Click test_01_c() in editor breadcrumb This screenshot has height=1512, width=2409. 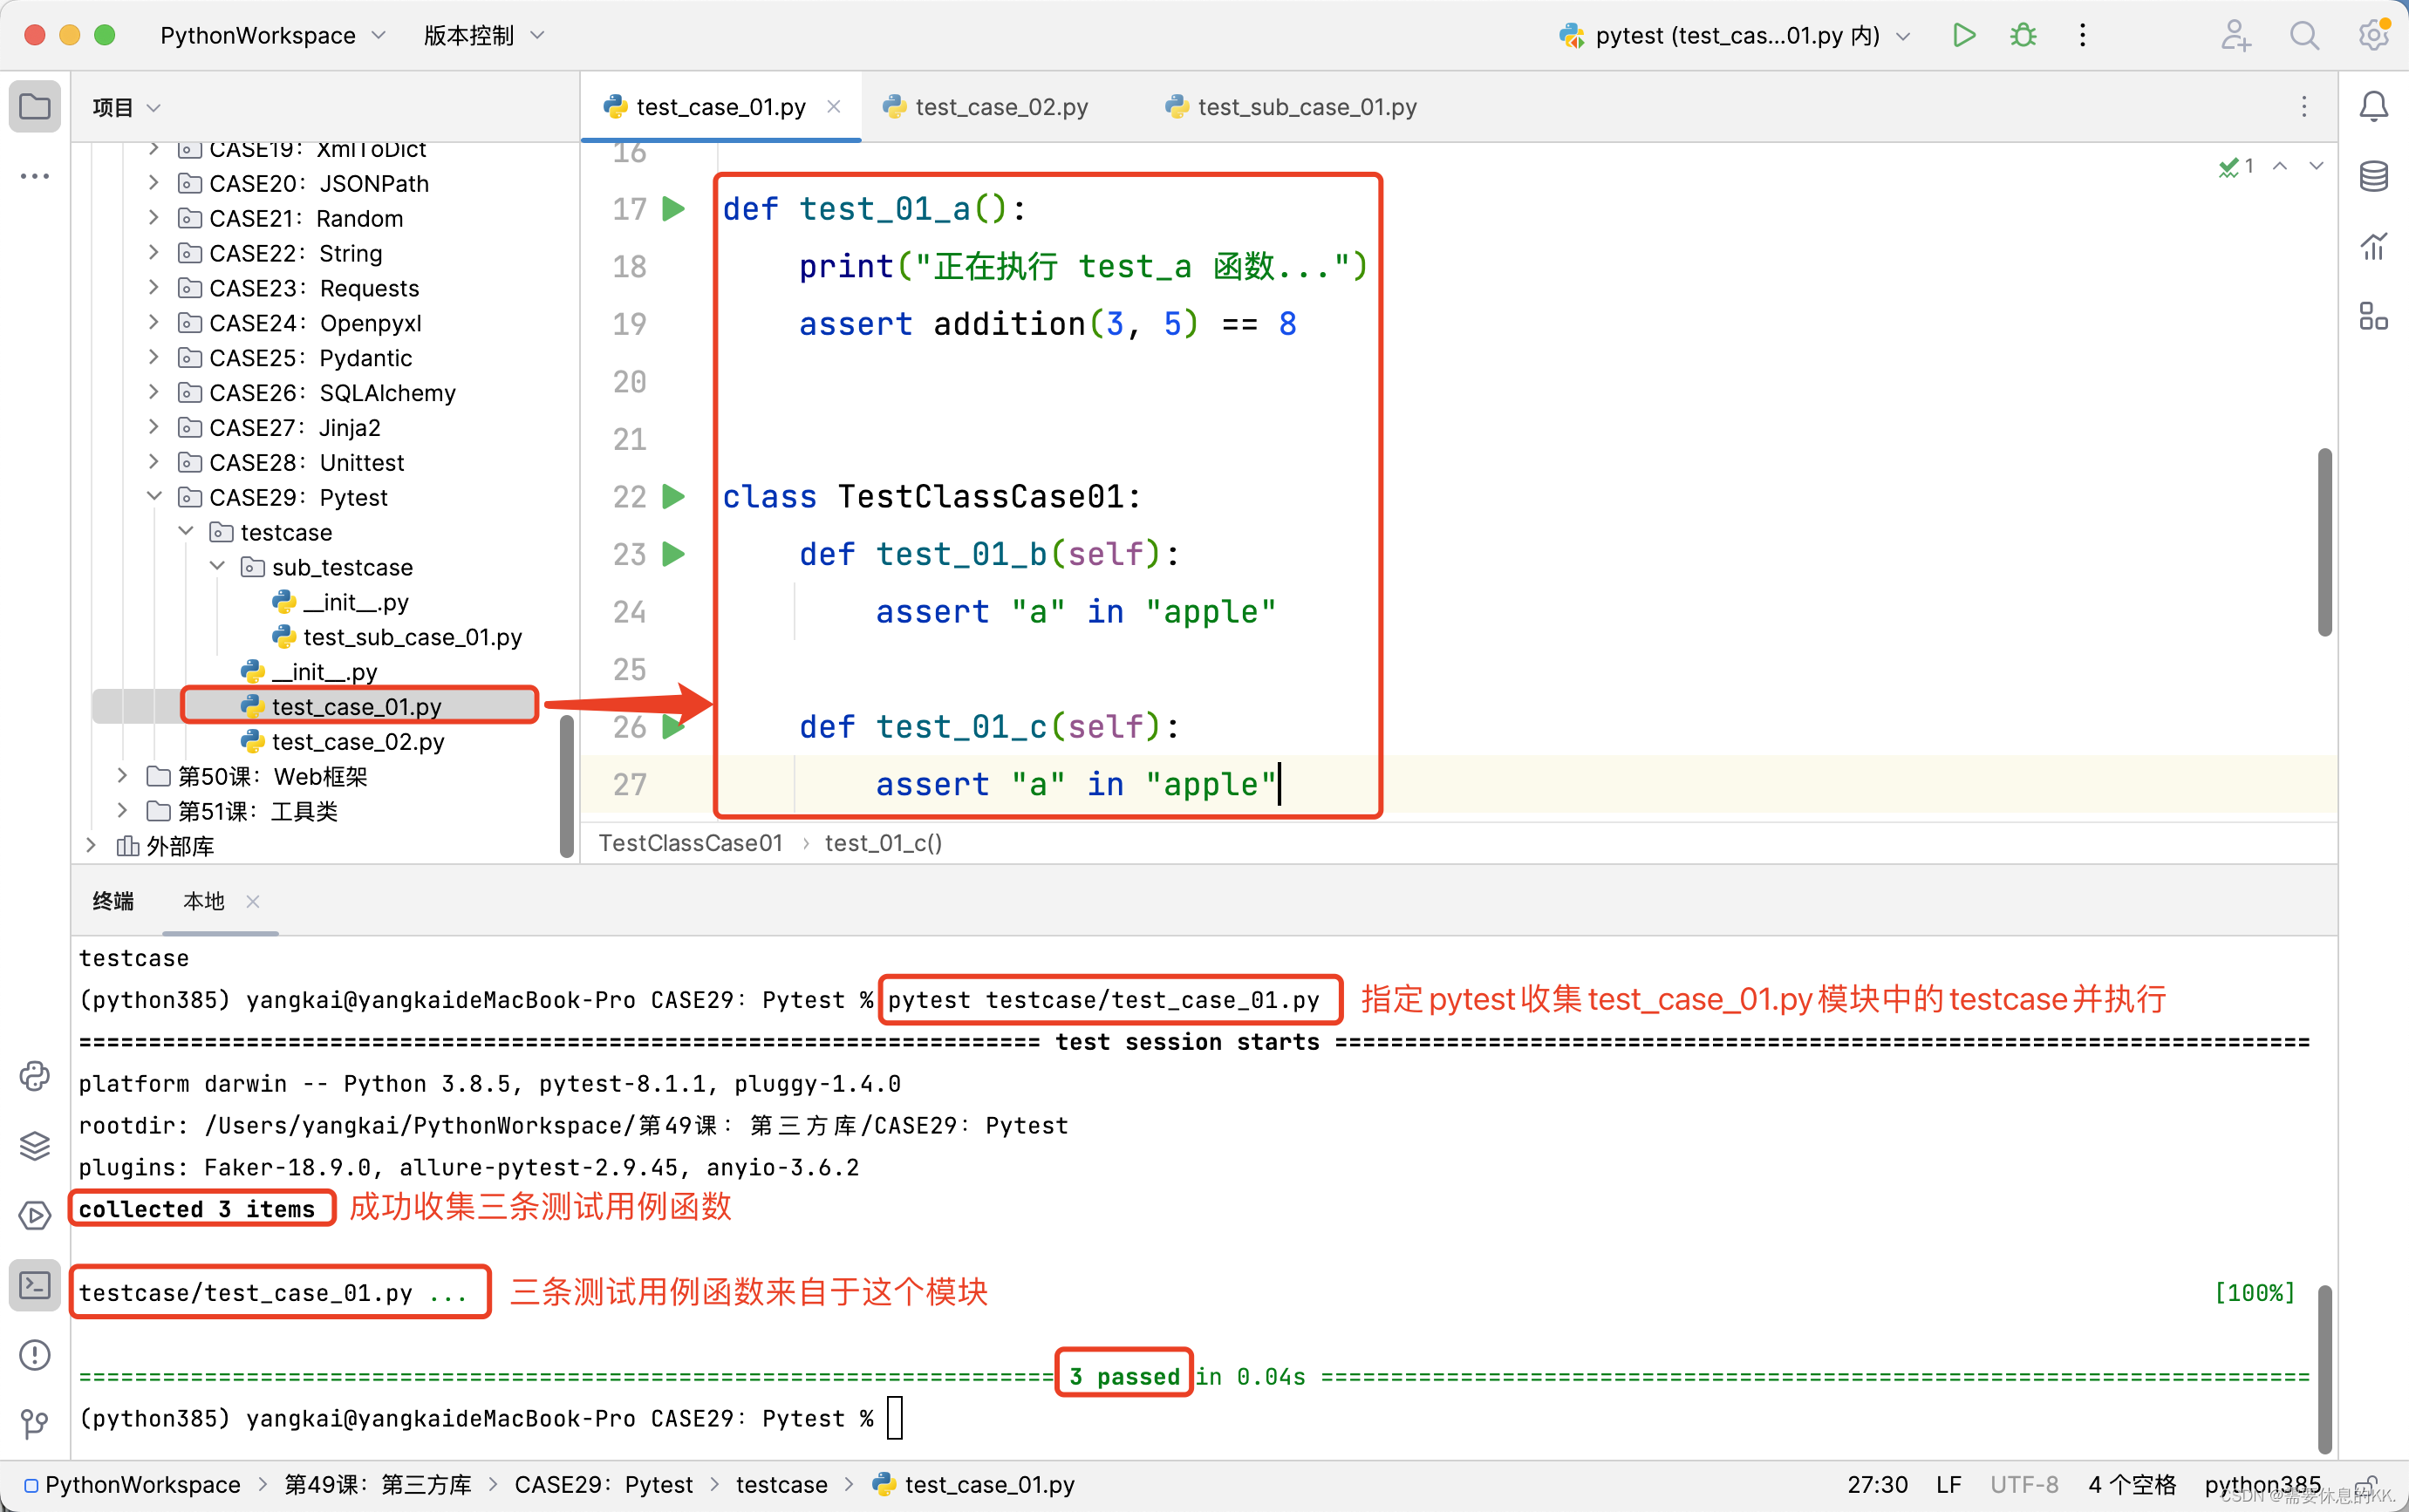(883, 843)
